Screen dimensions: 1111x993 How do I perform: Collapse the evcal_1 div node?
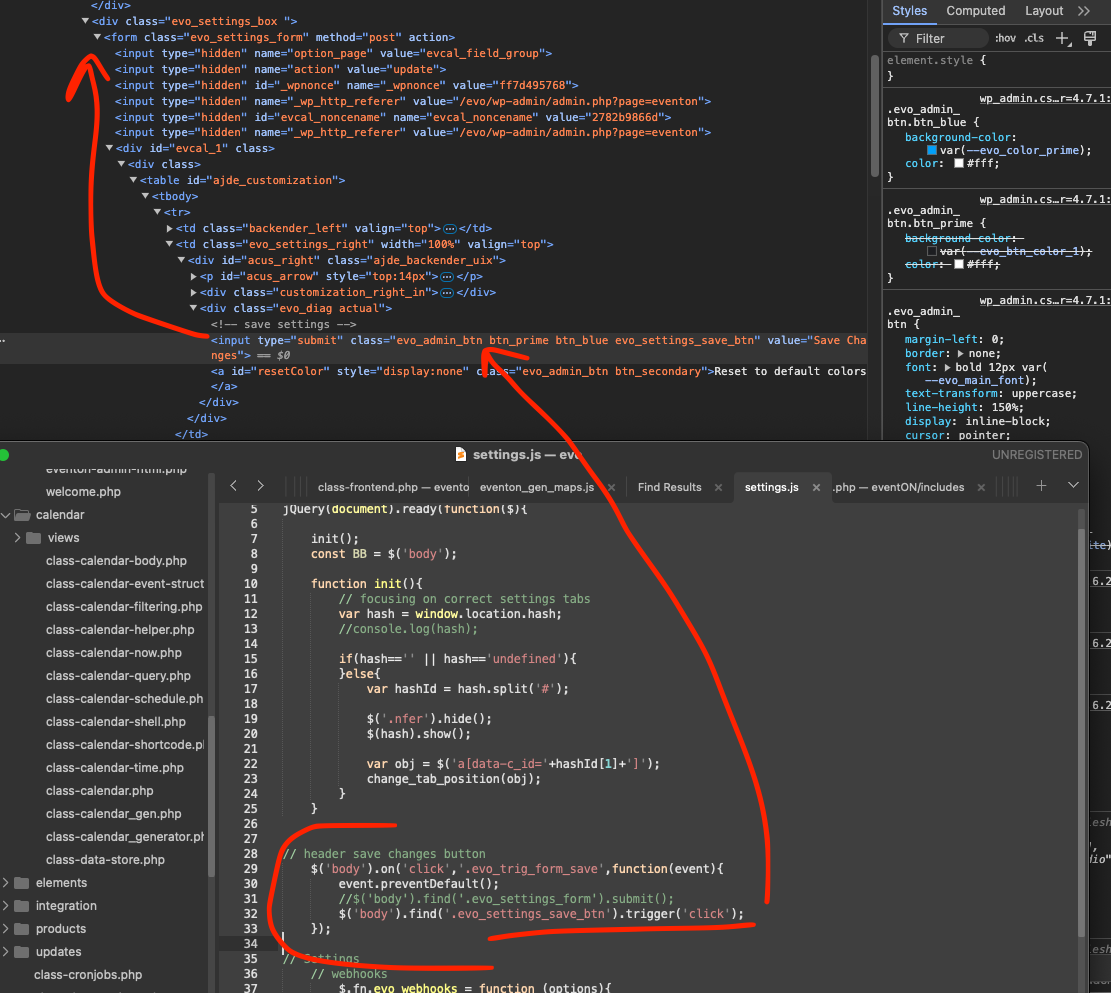click(110, 148)
